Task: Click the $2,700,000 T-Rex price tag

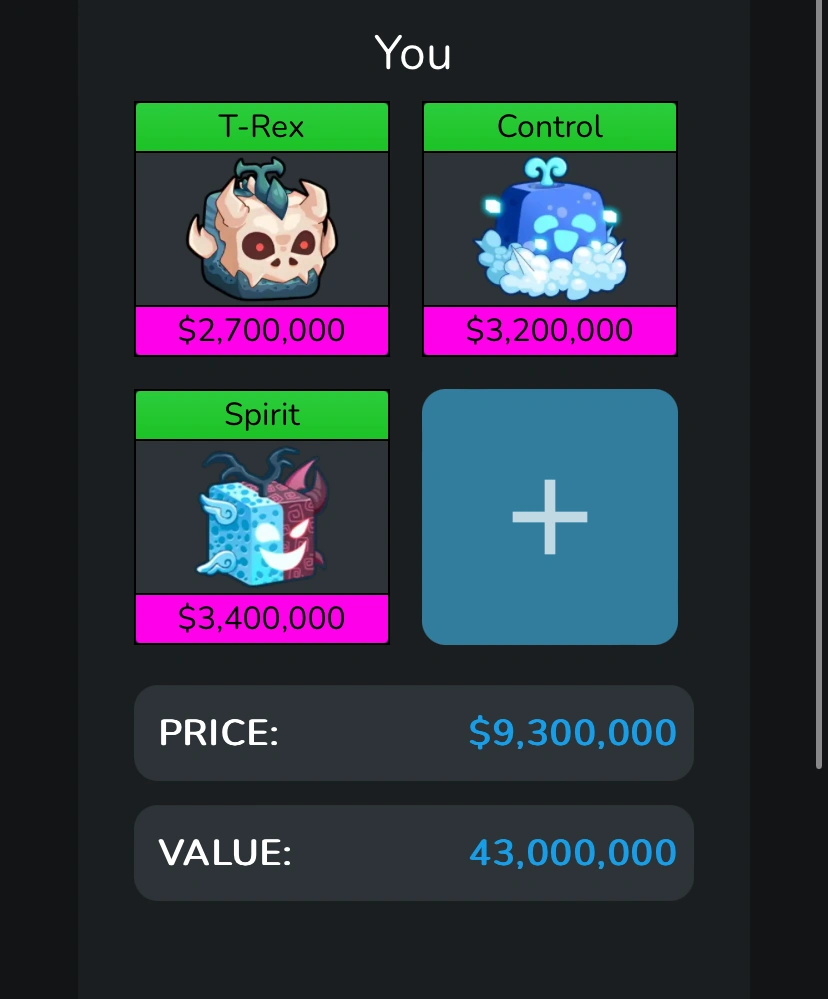Action: tap(262, 331)
